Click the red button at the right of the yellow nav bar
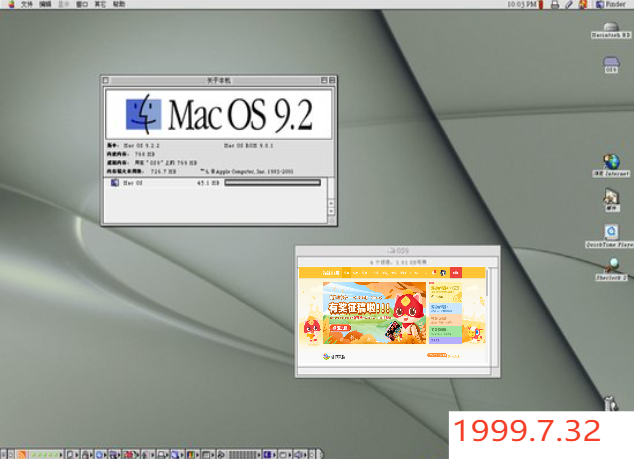 coord(456,273)
